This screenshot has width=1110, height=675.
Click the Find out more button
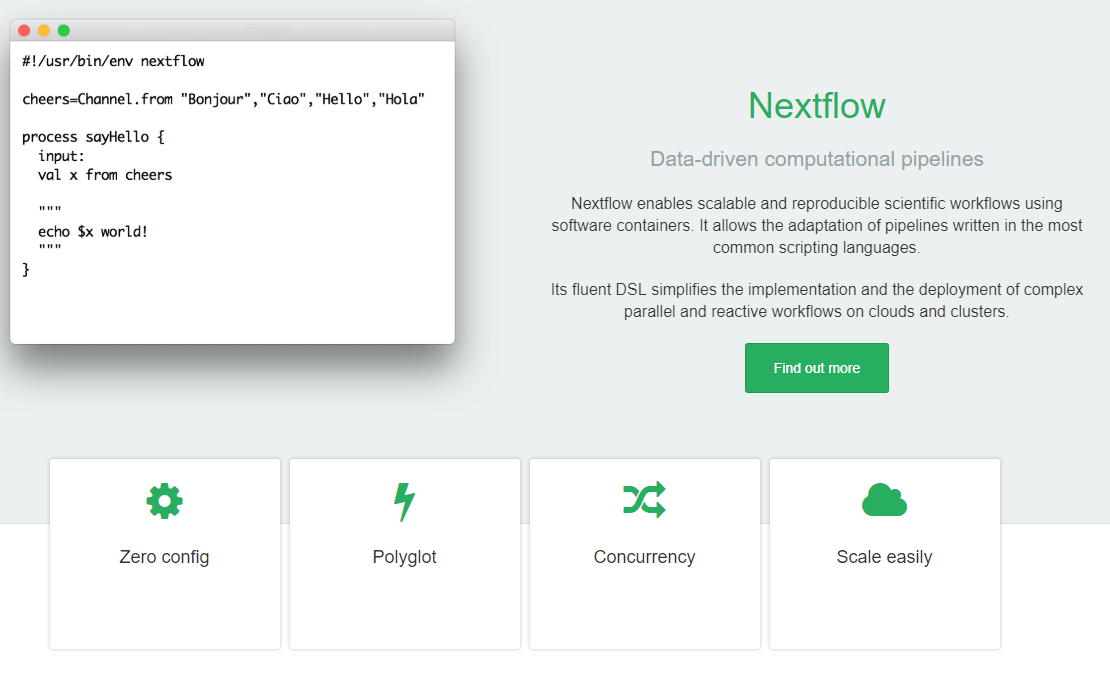click(x=816, y=368)
